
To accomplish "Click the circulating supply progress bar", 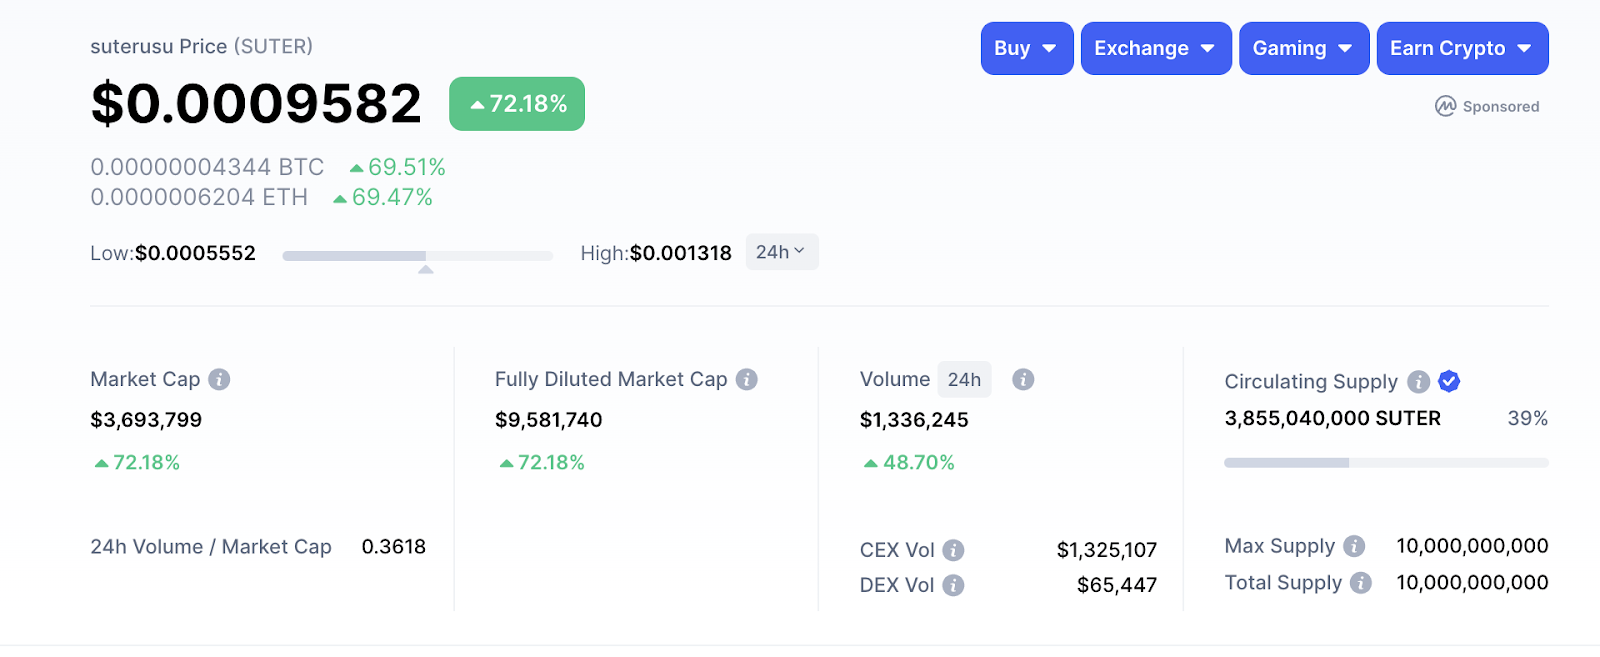I will [1386, 463].
